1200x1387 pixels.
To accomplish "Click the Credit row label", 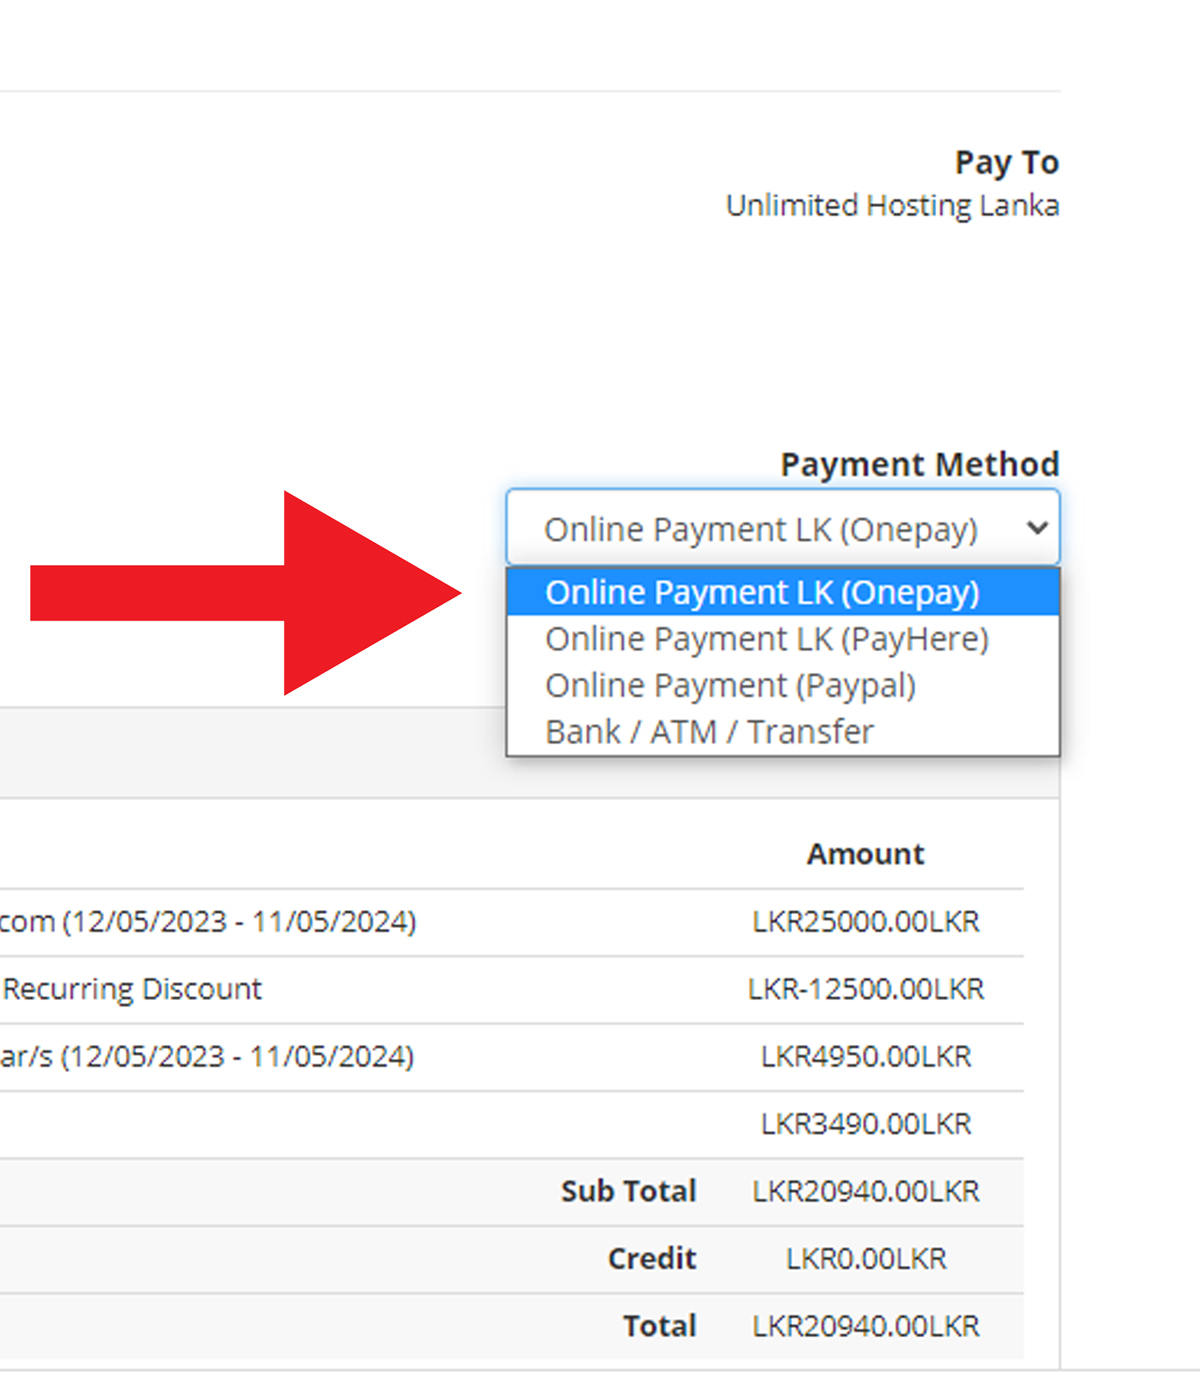I will coord(651,1258).
